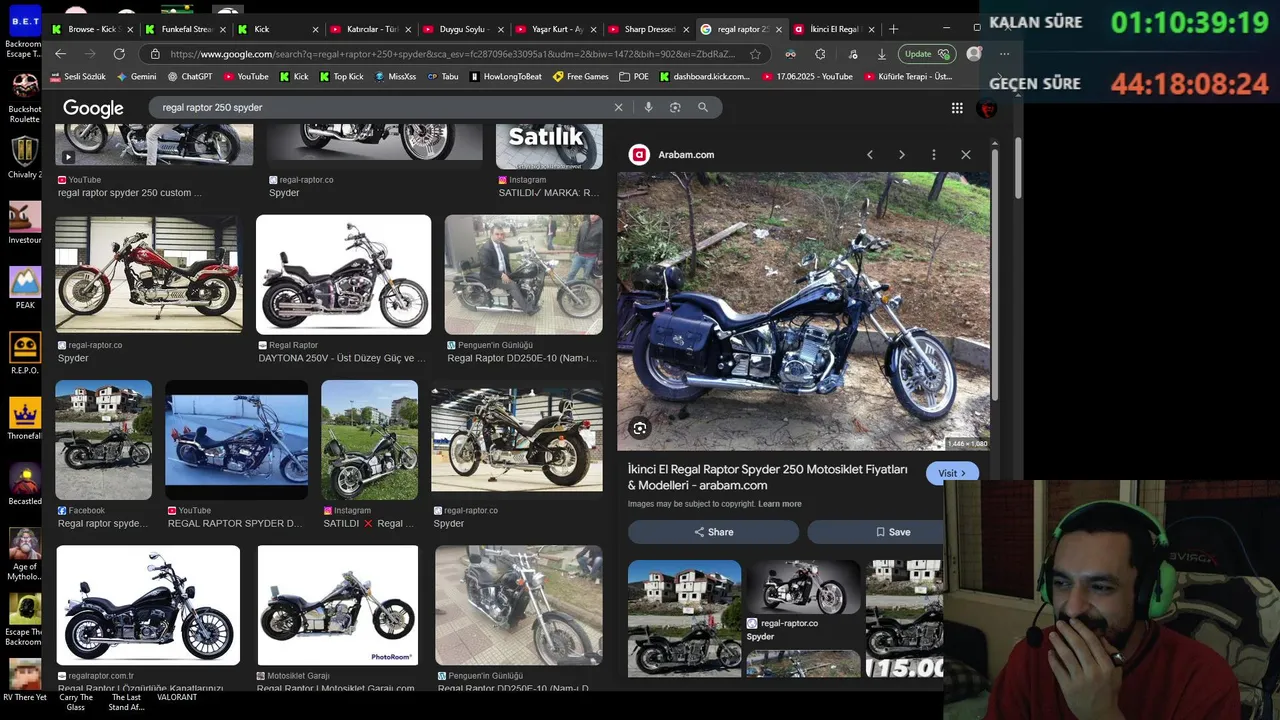Viewport: 1280px width, 720px height.
Task: Open the Google apps grid
Action: pos(957,108)
